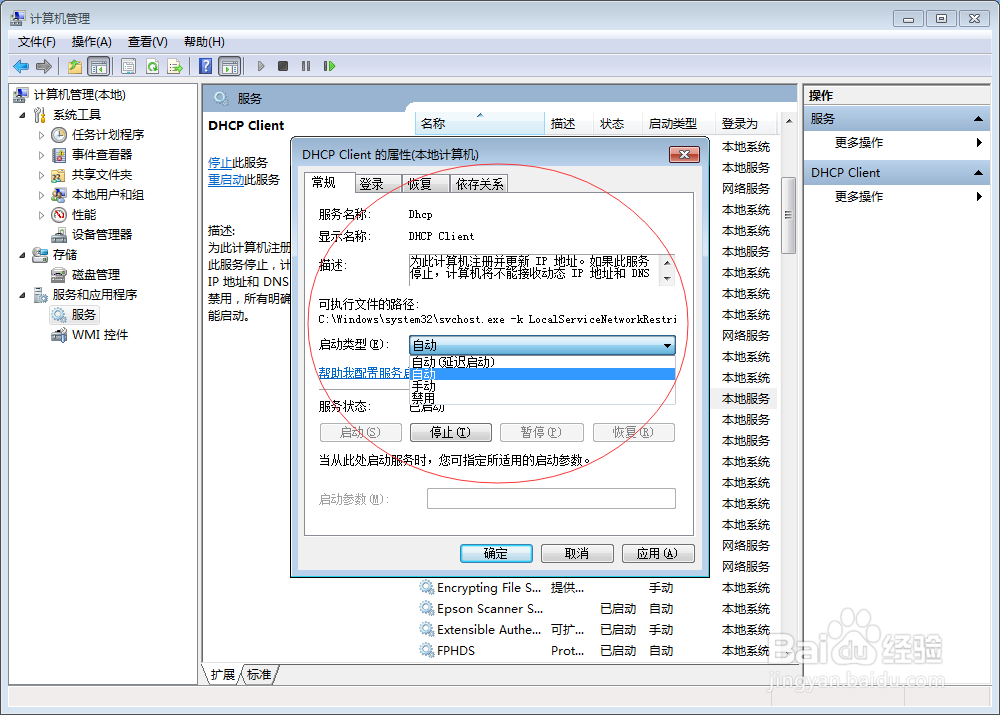This screenshot has width=1000, height=715.
Task: Click the Start service play icon
Action: [260, 65]
